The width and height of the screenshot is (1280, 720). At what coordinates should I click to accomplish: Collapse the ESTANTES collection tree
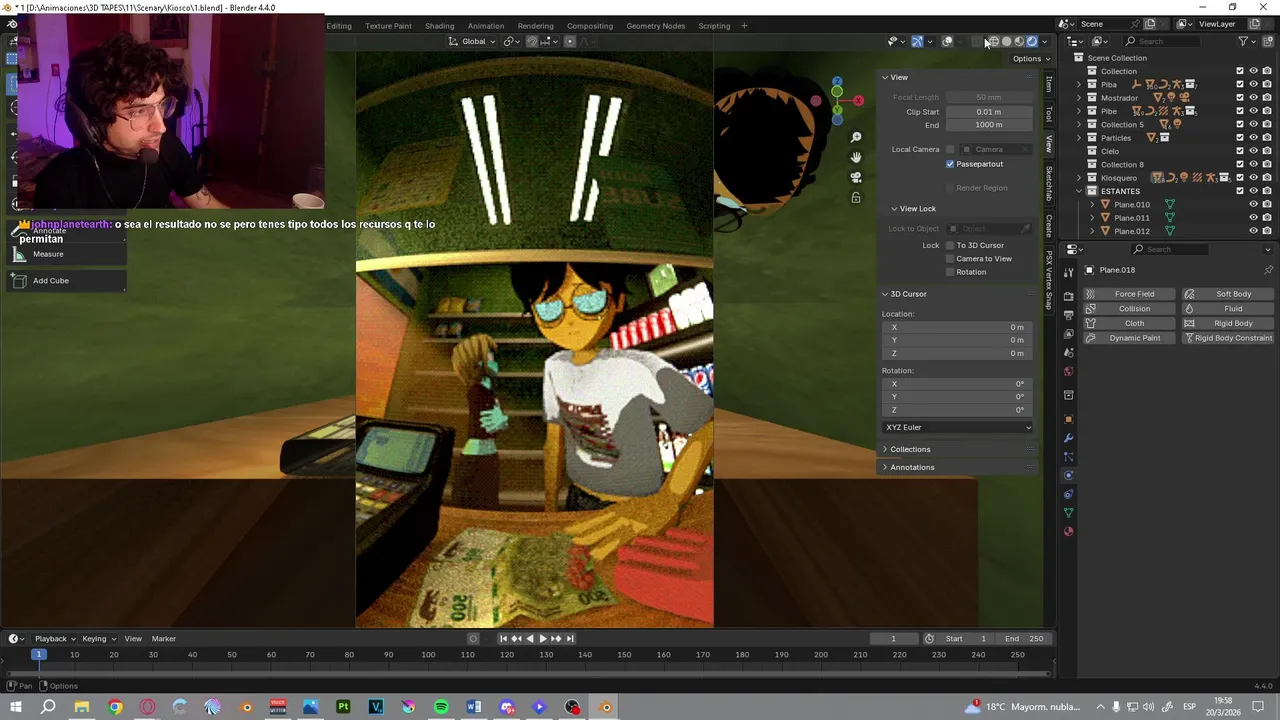pyautogui.click(x=1079, y=191)
